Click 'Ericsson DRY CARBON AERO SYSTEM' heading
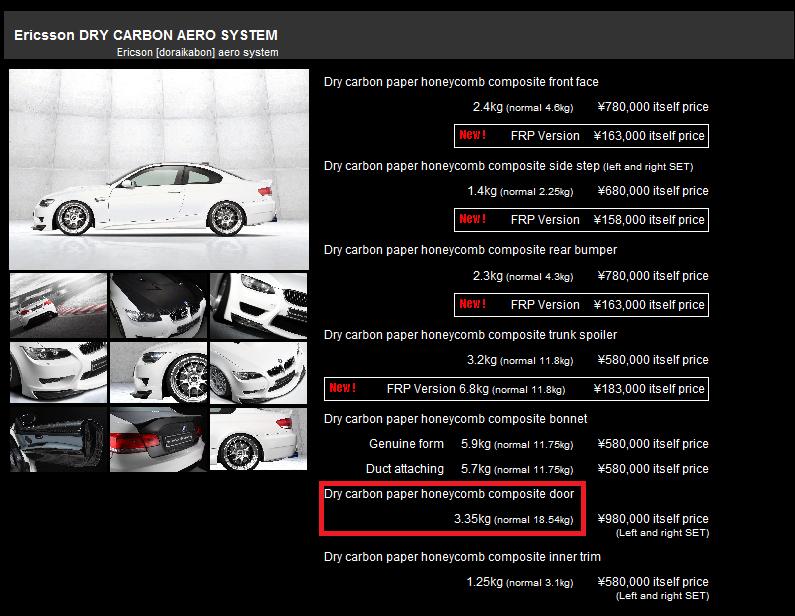 point(146,35)
